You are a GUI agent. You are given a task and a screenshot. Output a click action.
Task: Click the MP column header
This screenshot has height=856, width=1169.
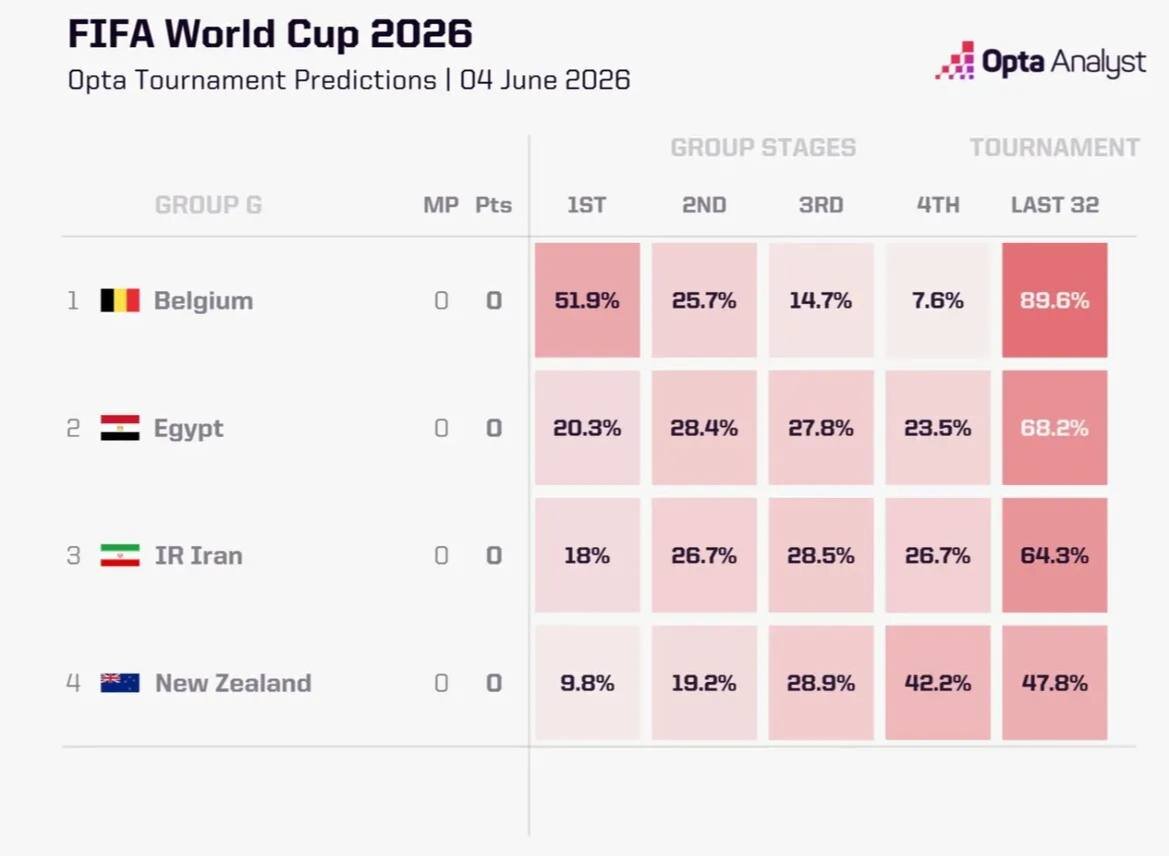441,205
